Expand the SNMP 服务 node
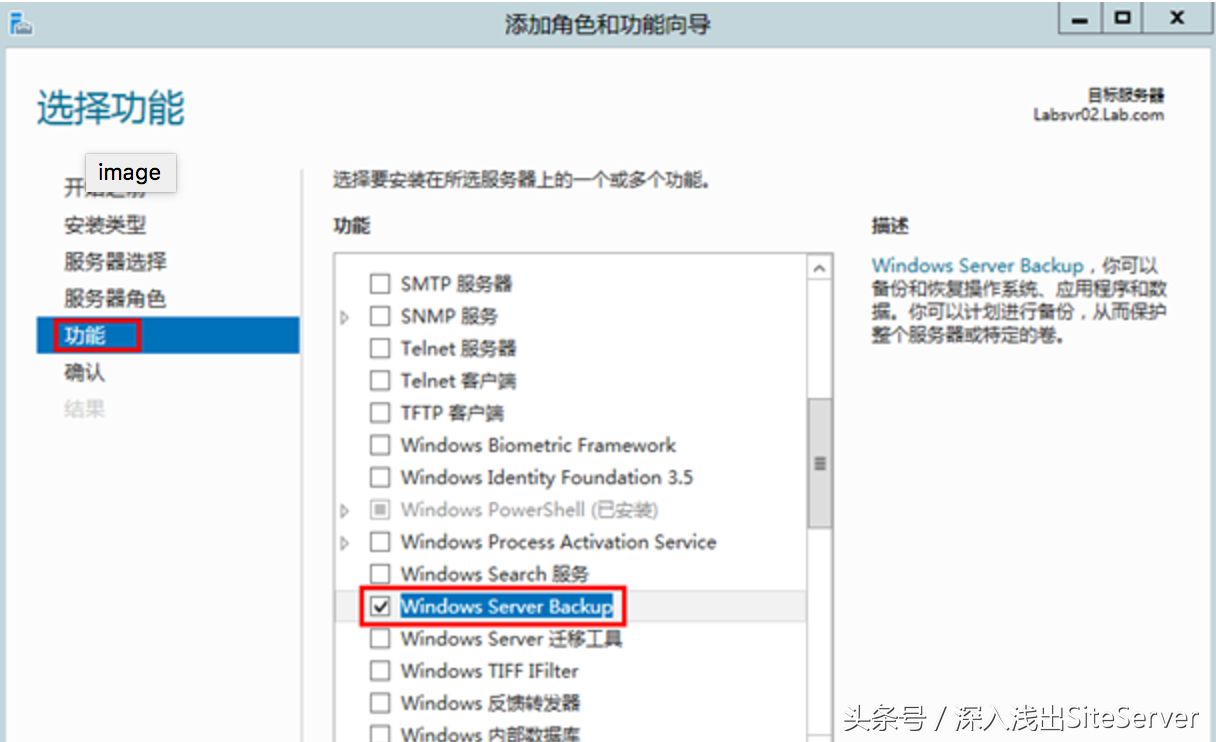 click(x=345, y=316)
